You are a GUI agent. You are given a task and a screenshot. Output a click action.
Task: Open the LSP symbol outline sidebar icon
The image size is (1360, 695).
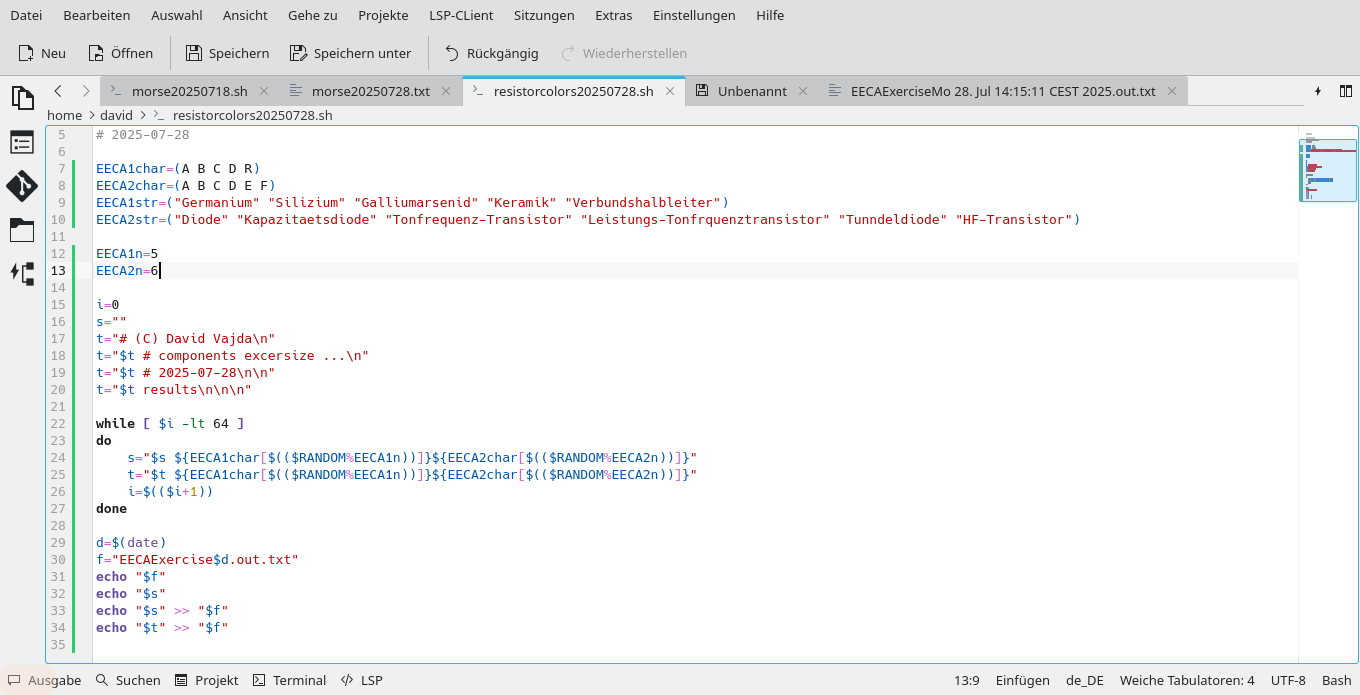click(22, 273)
